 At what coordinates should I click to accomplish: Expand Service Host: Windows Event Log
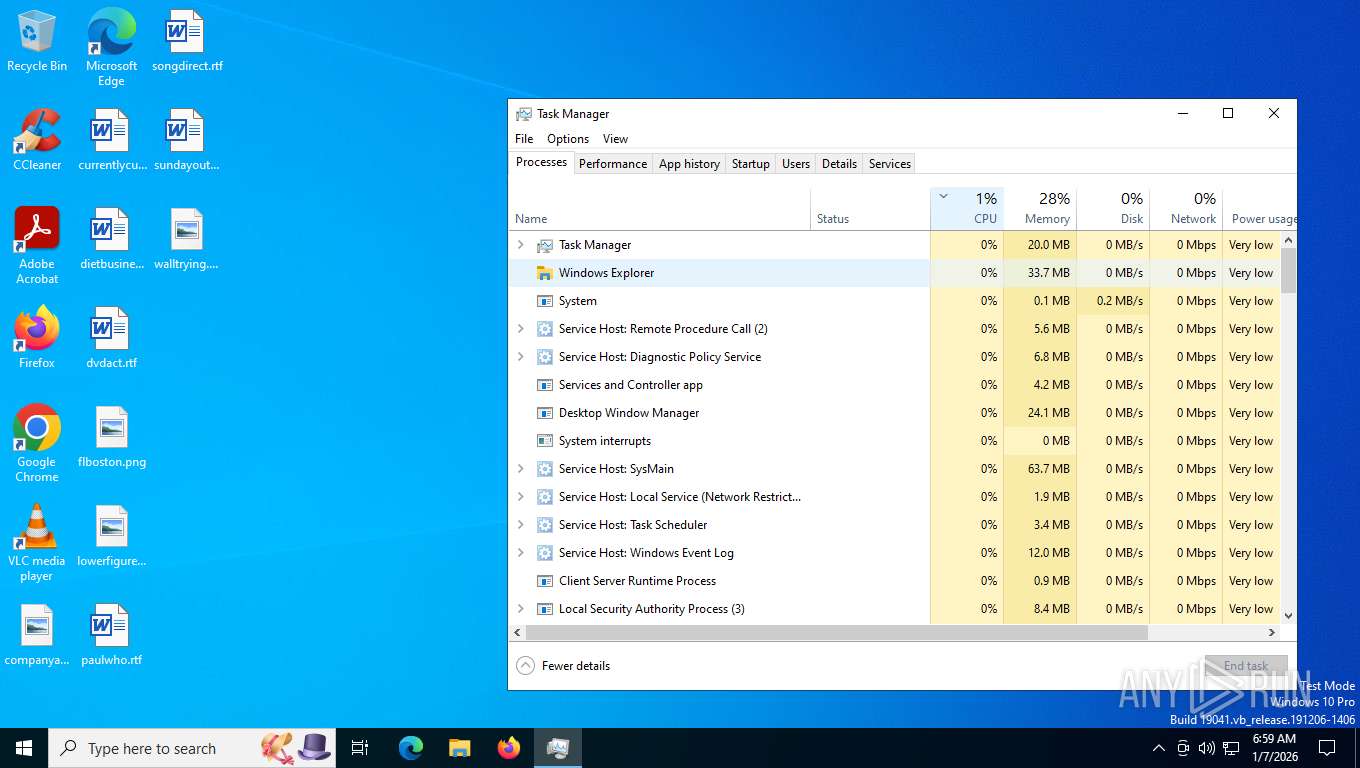pyautogui.click(x=520, y=553)
